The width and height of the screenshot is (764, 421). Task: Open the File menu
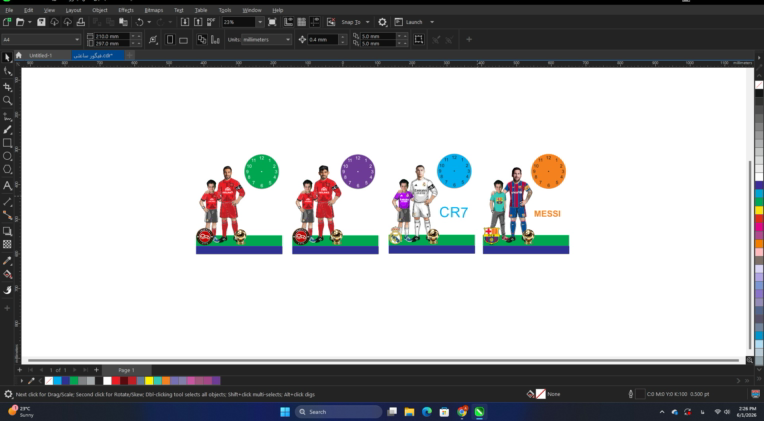[x=9, y=10]
